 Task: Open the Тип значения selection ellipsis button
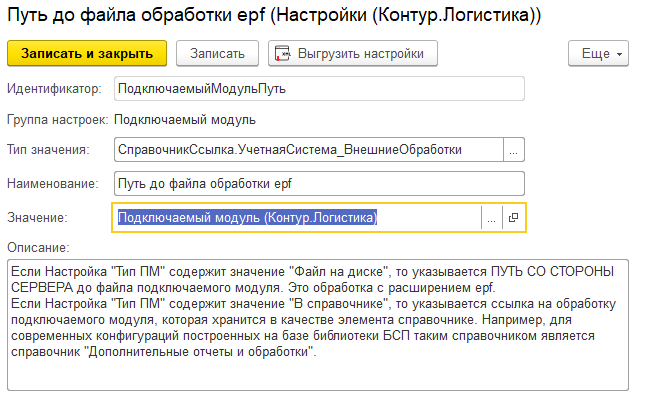click(514, 150)
